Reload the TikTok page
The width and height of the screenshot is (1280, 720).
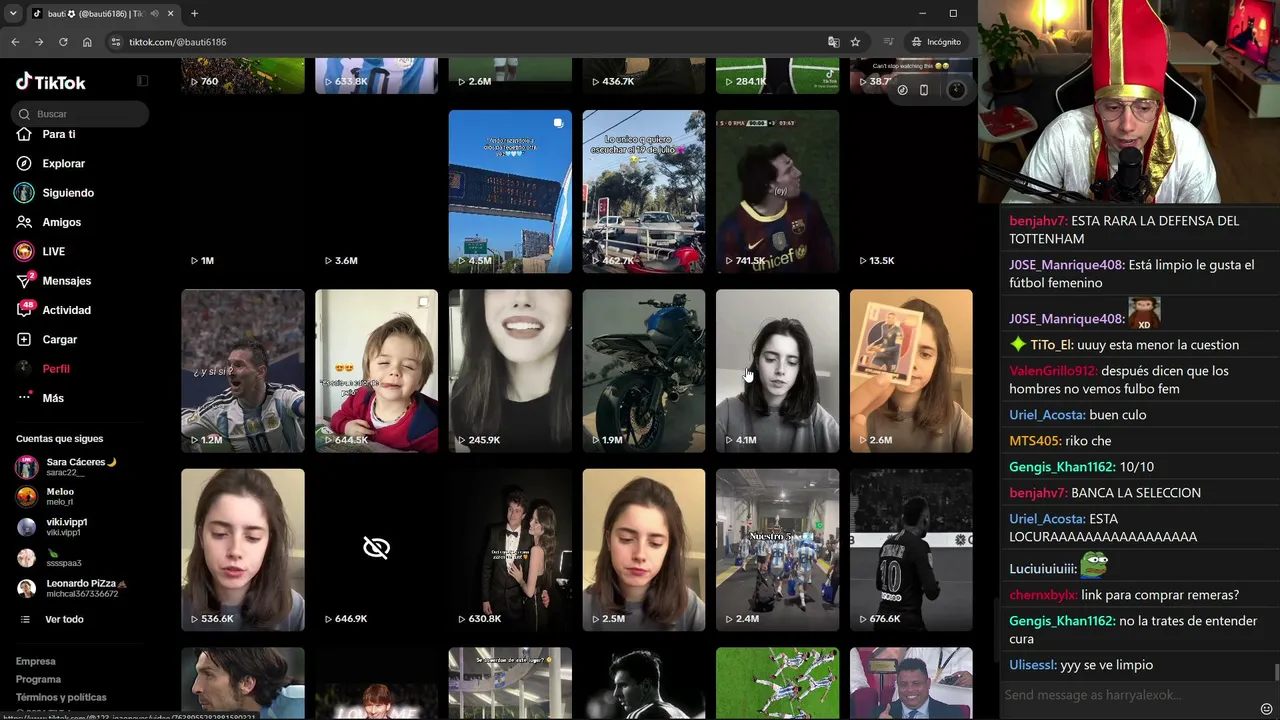point(63,42)
